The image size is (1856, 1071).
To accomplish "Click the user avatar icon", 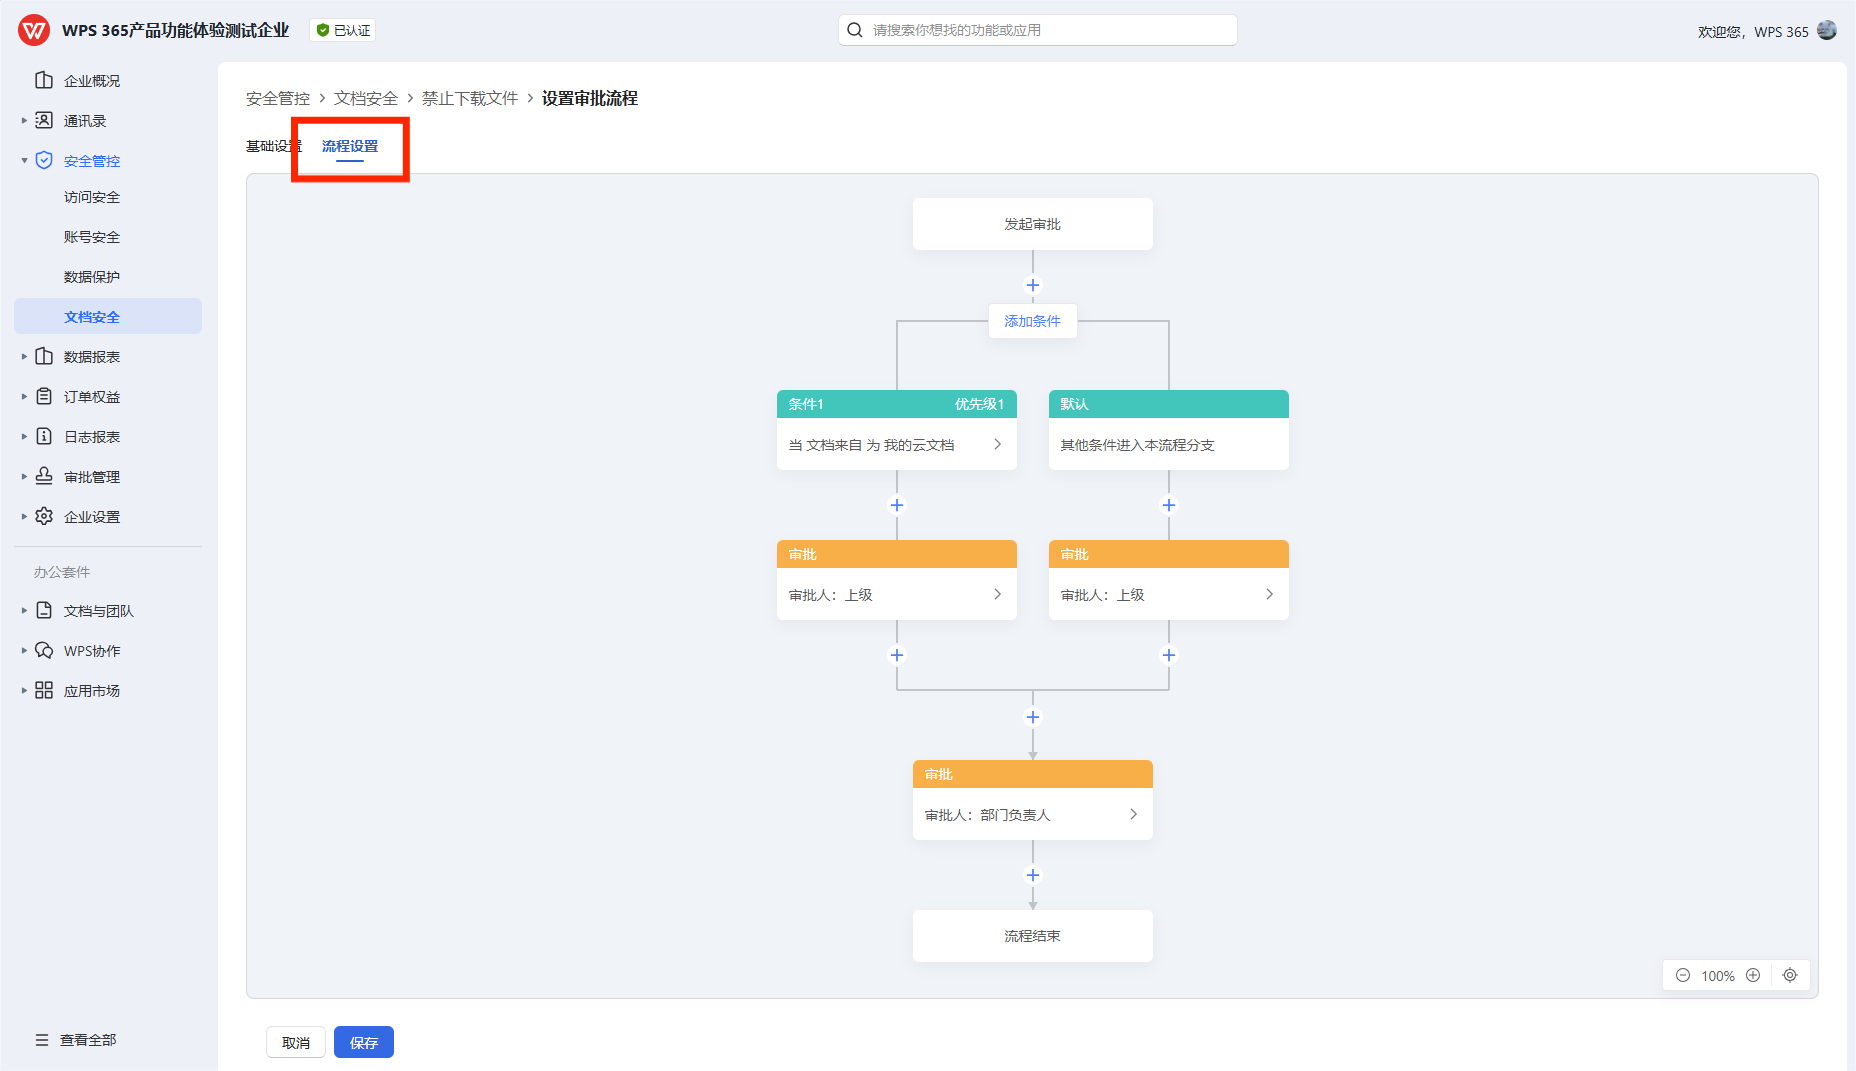I will pos(1827,30).
